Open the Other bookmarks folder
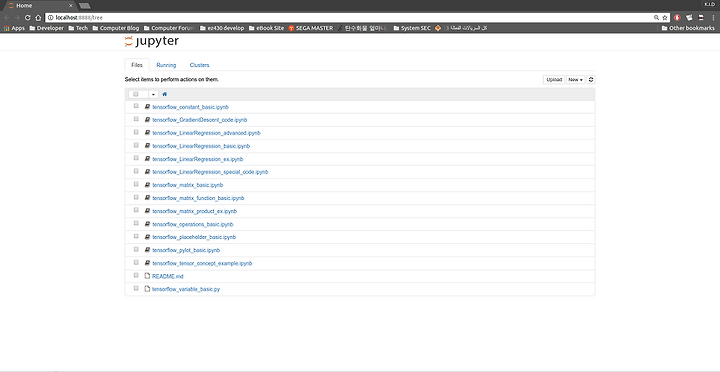This screenshot has width=720, height=372. [x=688, y=28]
